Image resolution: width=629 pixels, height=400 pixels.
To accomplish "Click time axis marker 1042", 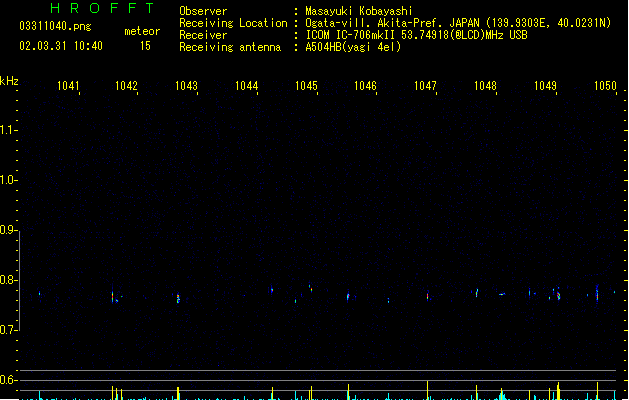I will (x=126, y=86).
